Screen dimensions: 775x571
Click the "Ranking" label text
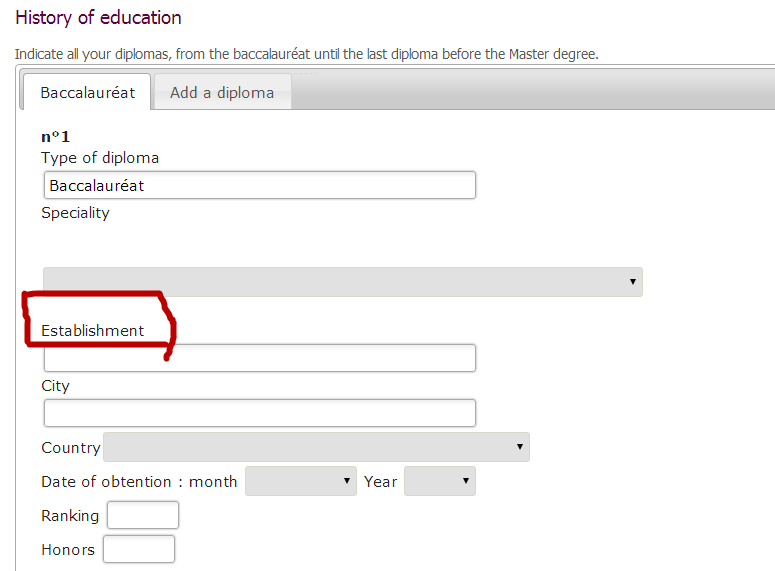70,516
